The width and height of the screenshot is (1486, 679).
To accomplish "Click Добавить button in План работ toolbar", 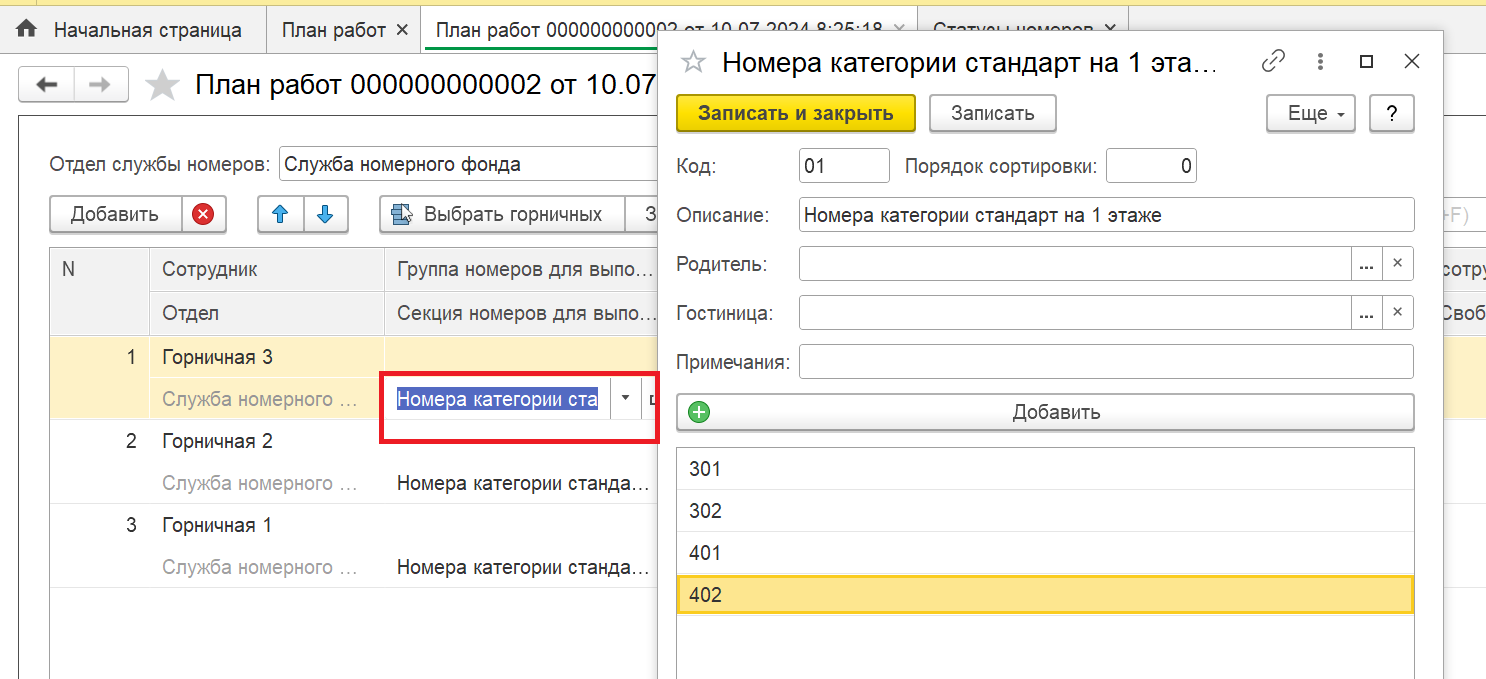I will 115,214.
